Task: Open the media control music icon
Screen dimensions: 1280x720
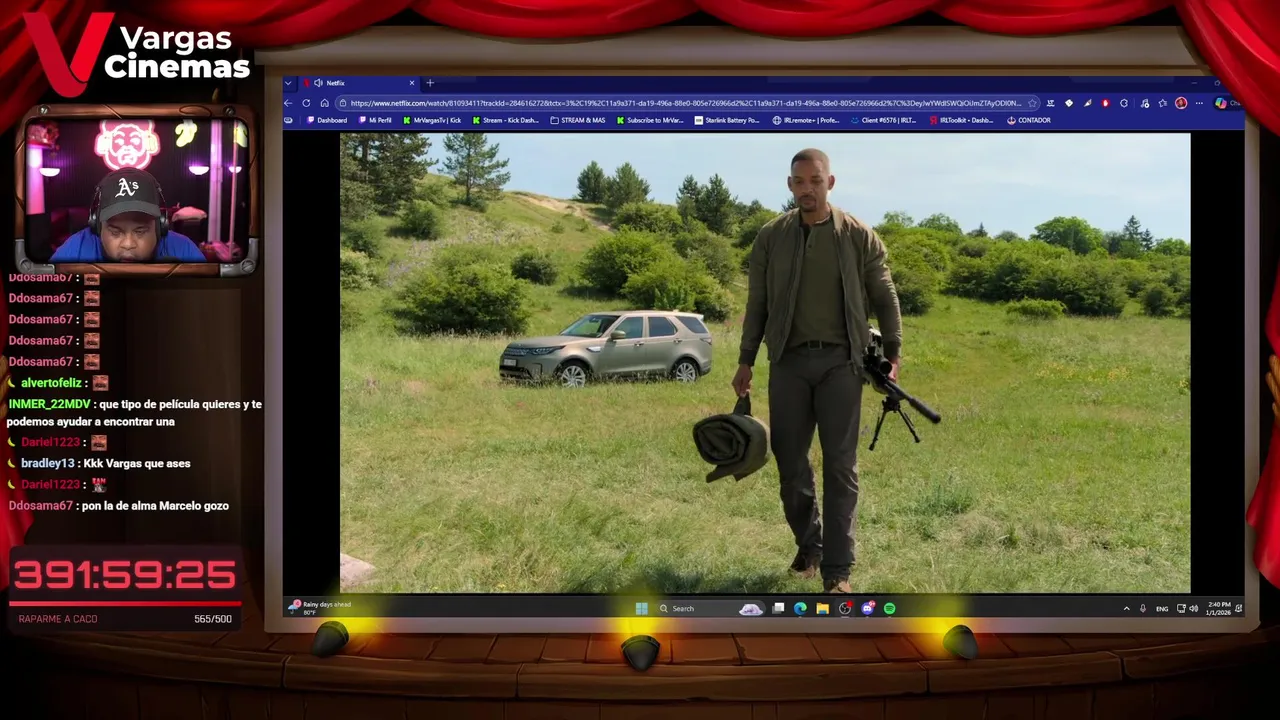Action: pyautogui.click(x=1145, y=103)
